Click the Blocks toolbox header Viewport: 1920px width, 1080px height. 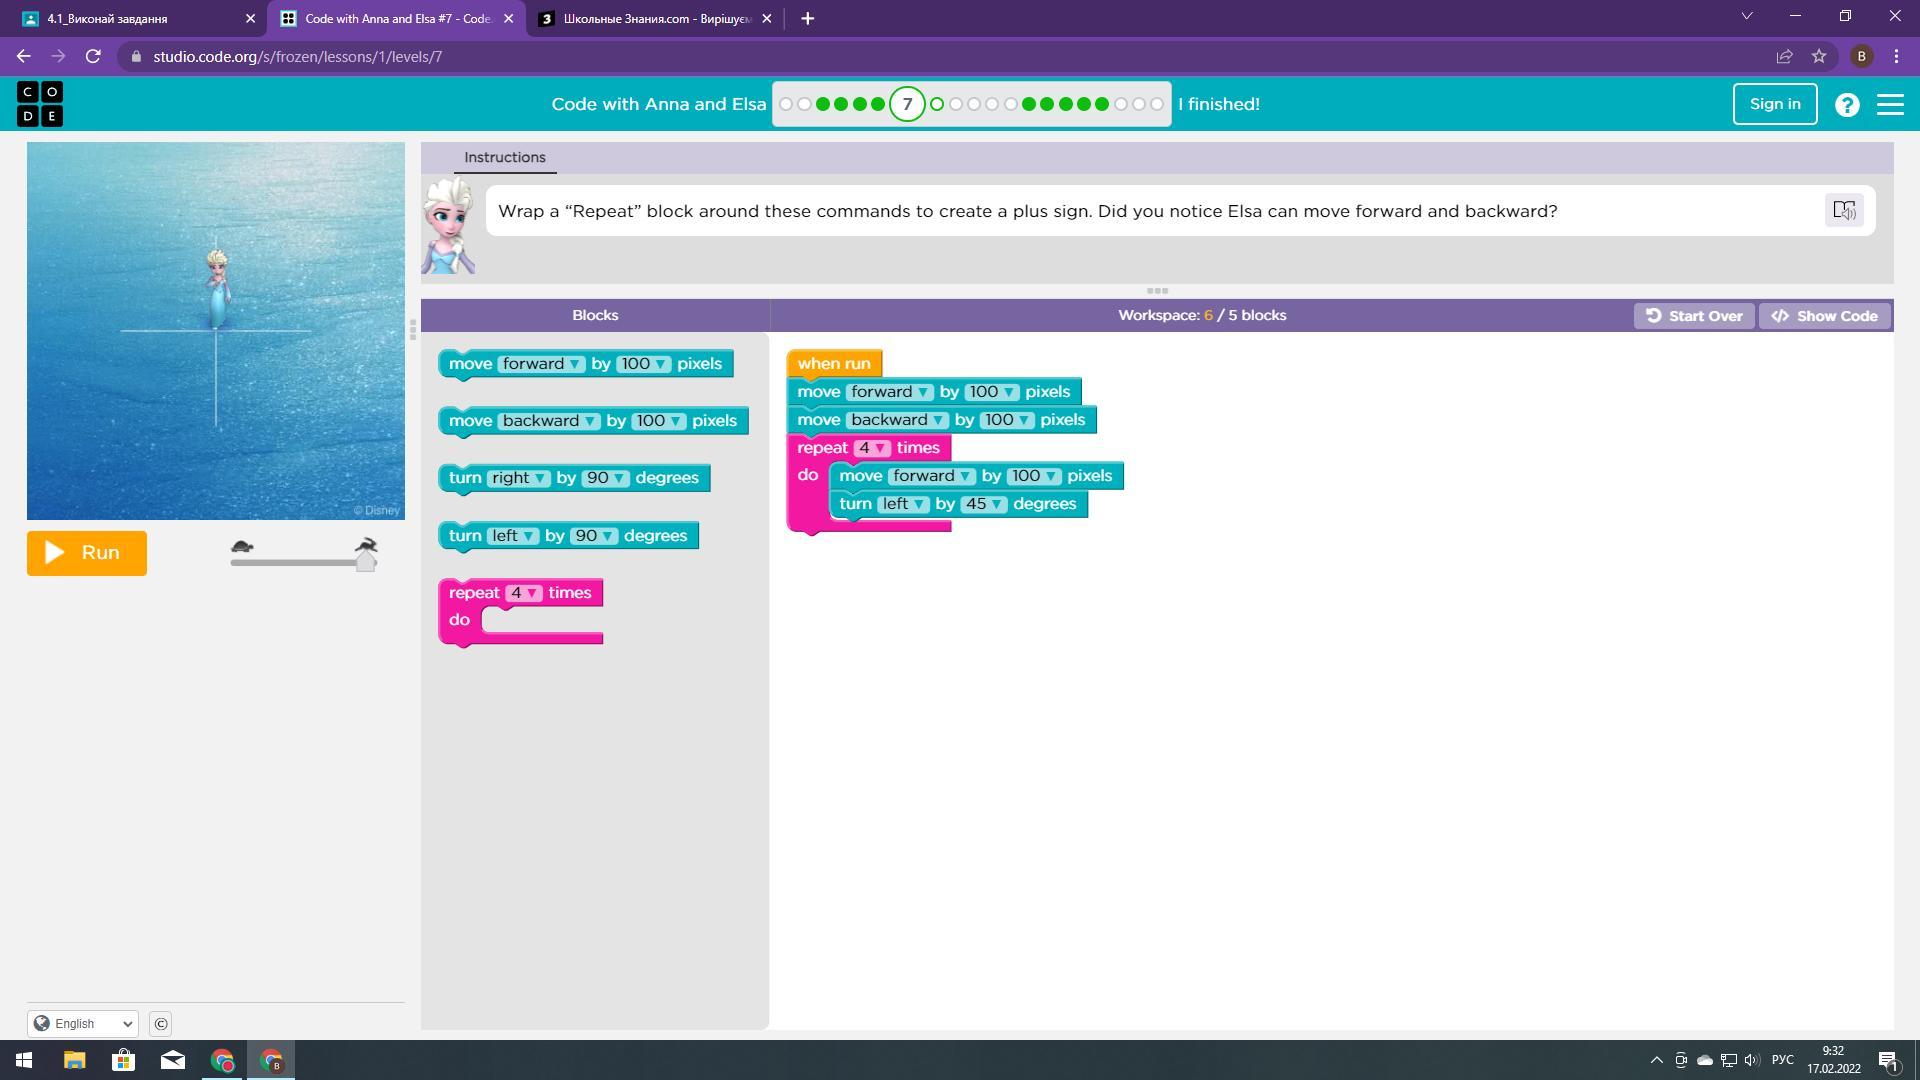595,315
